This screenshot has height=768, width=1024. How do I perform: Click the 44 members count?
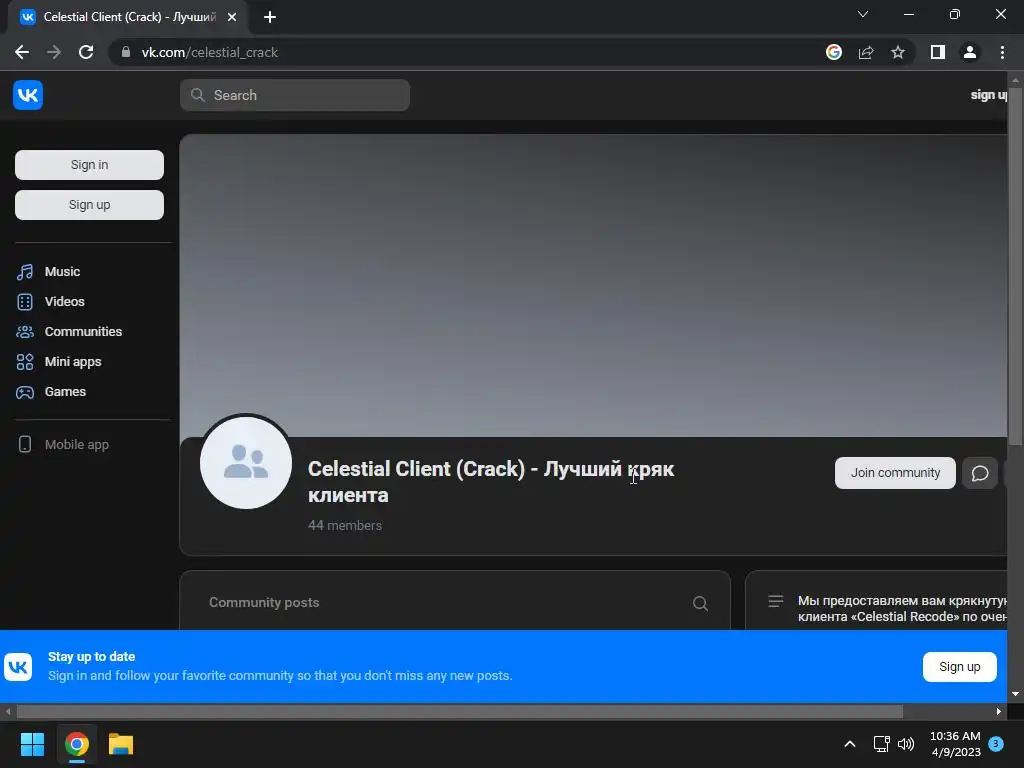tap(345, 525)
